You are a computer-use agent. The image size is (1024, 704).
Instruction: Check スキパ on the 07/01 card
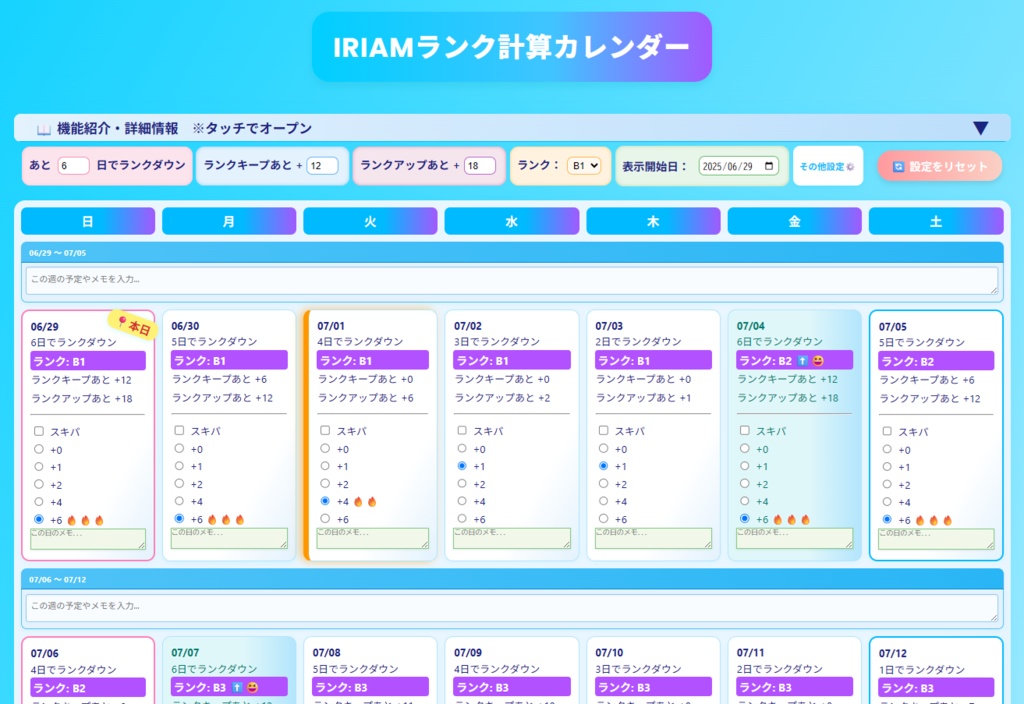point(325,430)
